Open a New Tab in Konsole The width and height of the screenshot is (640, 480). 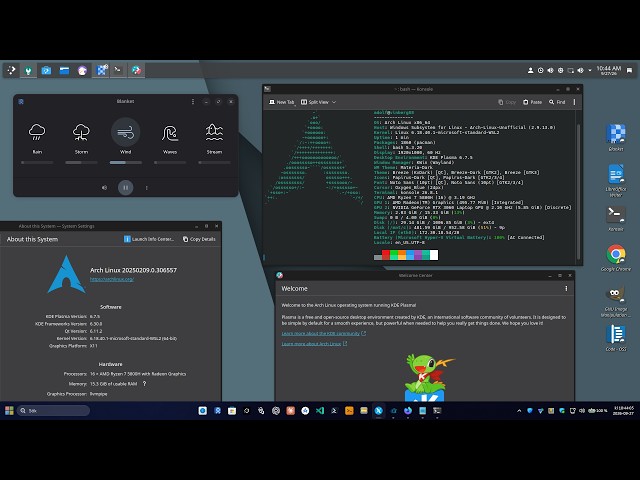click(281, 102)
